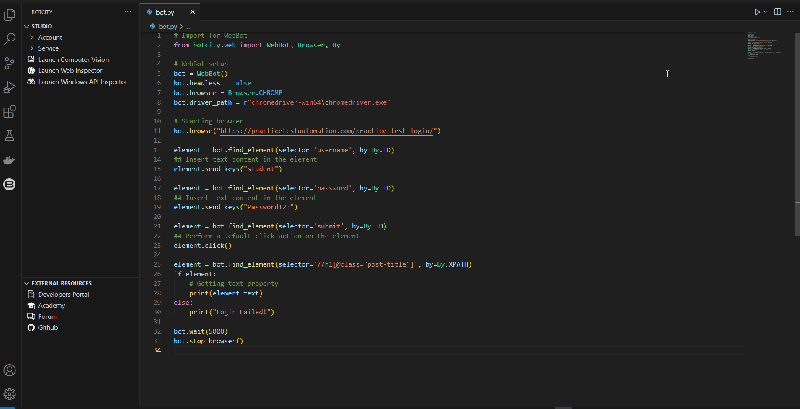Open the Manage gear icon
Image resolution: width=800 pixels, height=409 pixels.
click(10, 394)
